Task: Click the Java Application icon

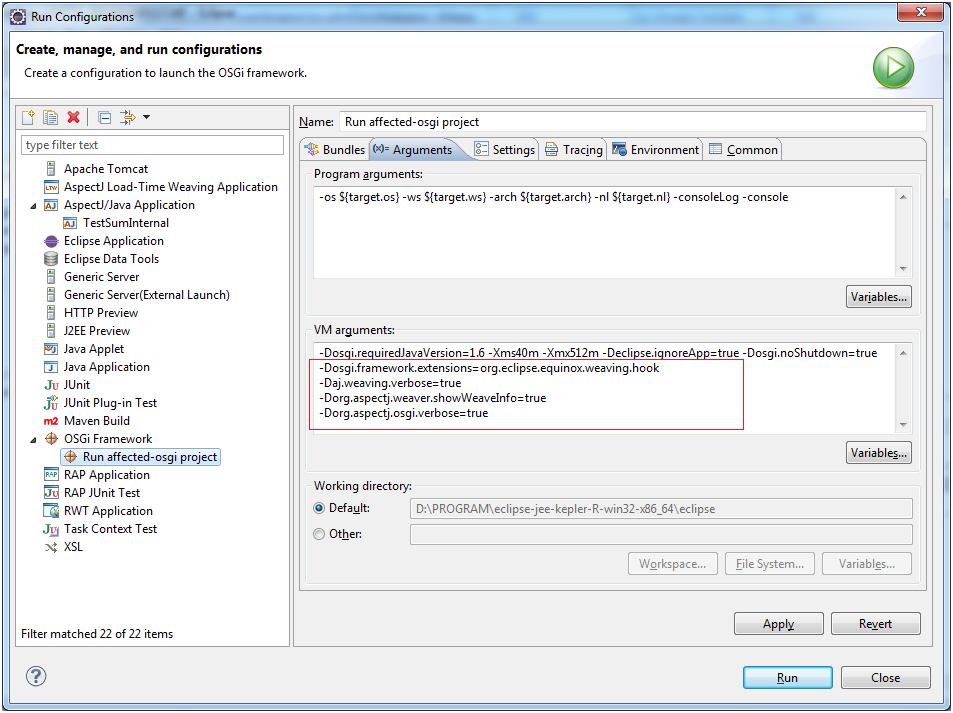Action: coord(51,367)
